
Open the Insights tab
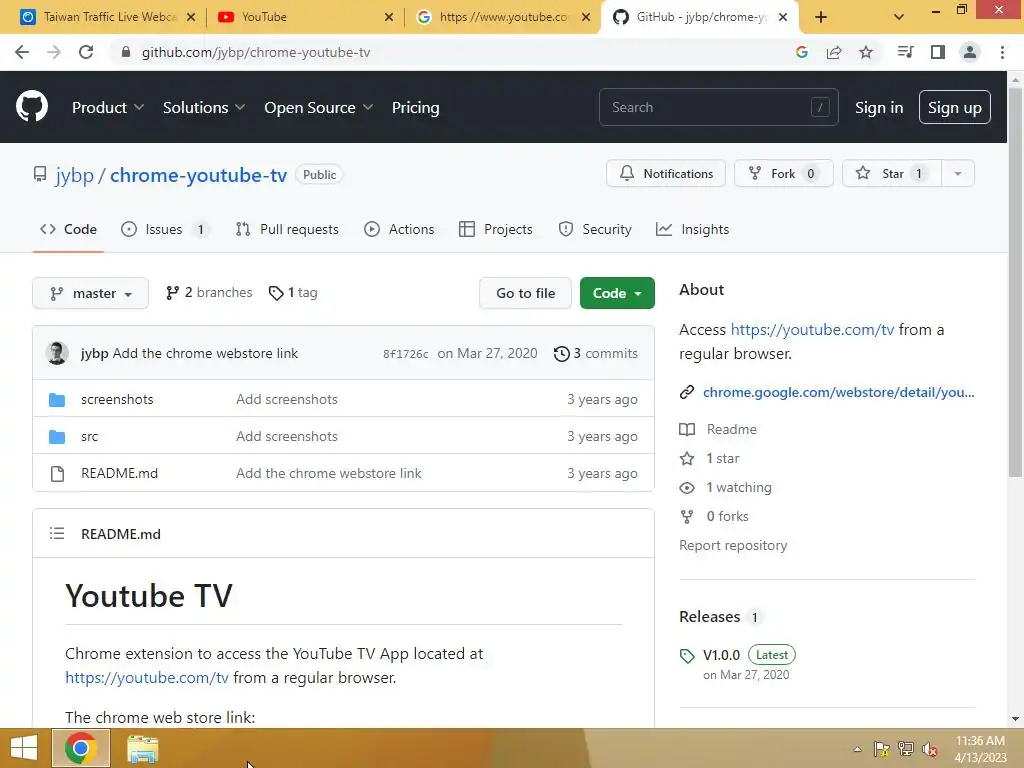point(692,229)
